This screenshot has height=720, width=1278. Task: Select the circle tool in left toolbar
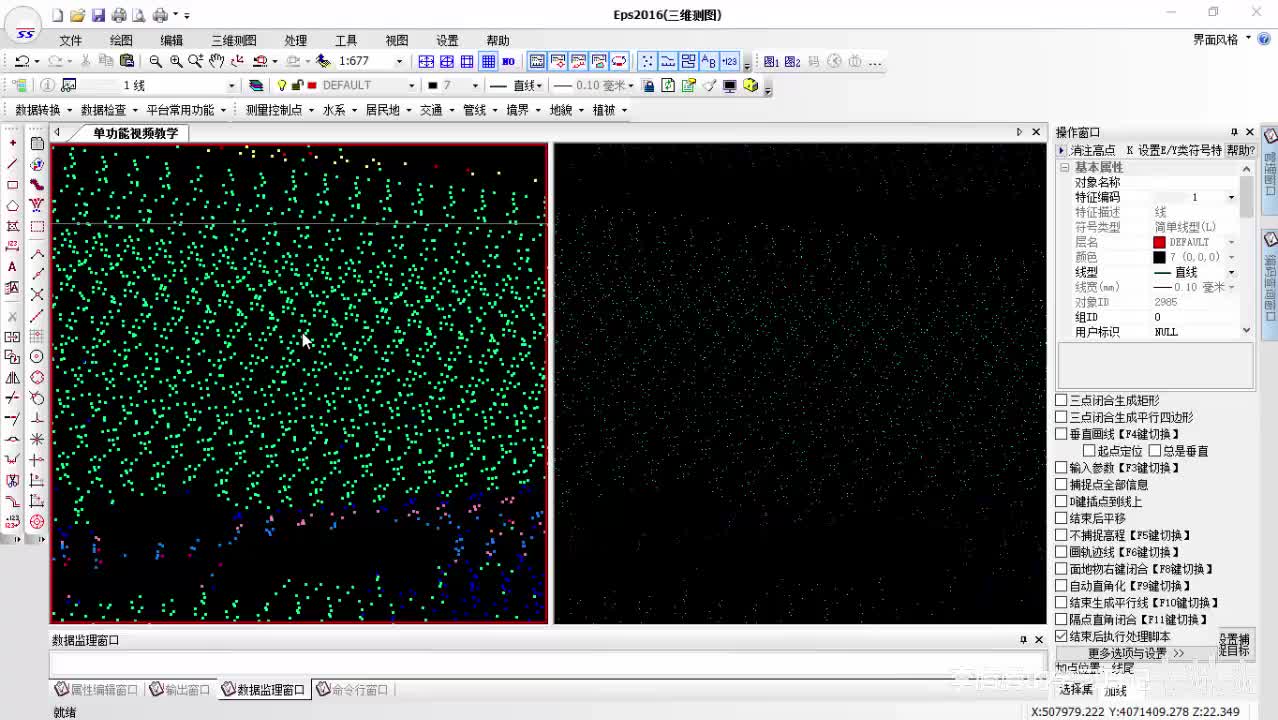coord(37,357)
